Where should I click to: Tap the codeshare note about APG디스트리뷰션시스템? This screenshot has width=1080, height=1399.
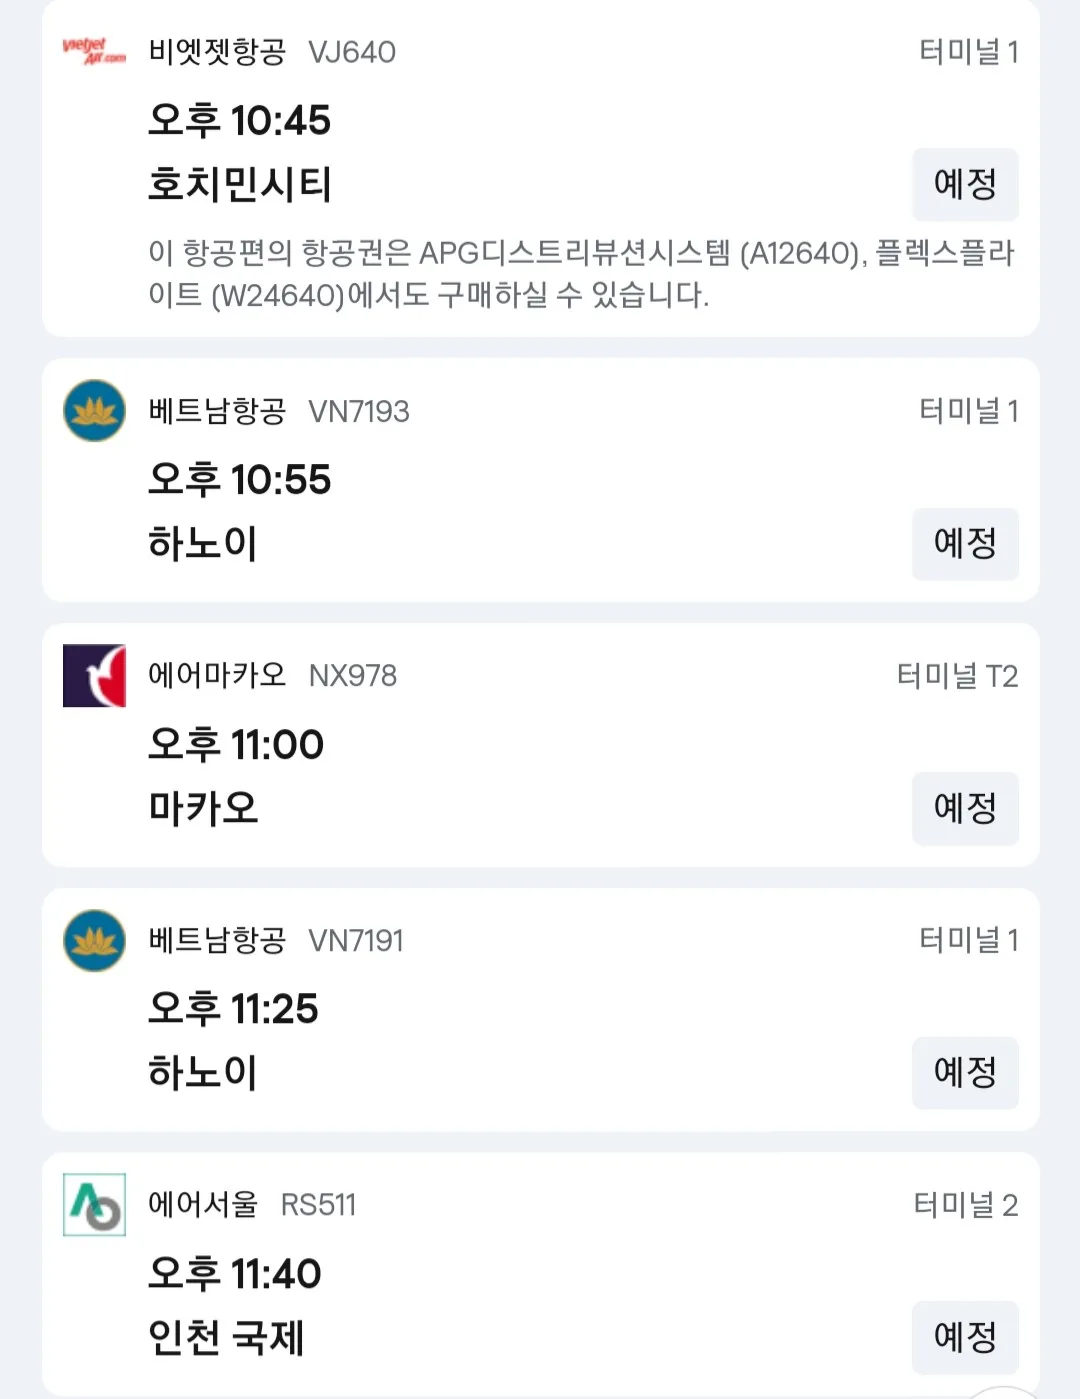[581, 274]
